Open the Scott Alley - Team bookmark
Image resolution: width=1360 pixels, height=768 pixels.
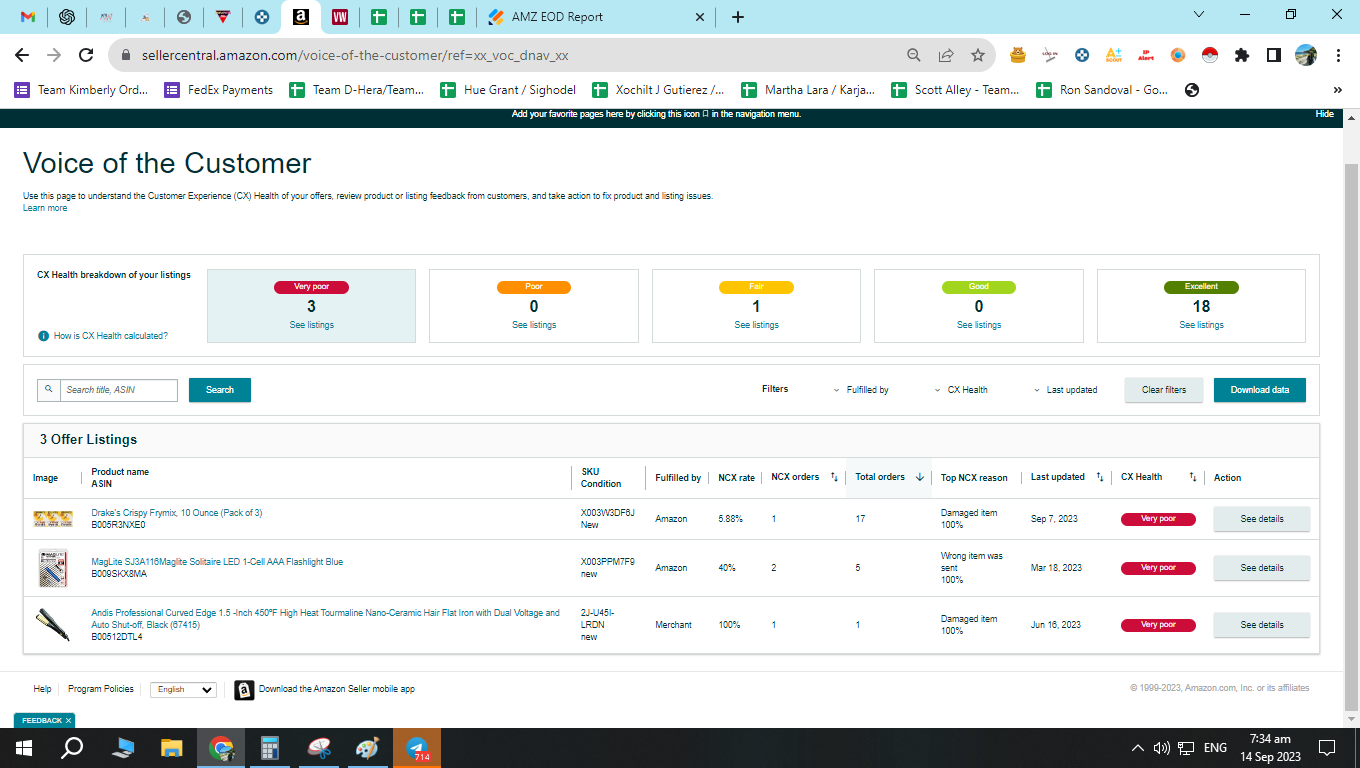(x=956, y=90)
